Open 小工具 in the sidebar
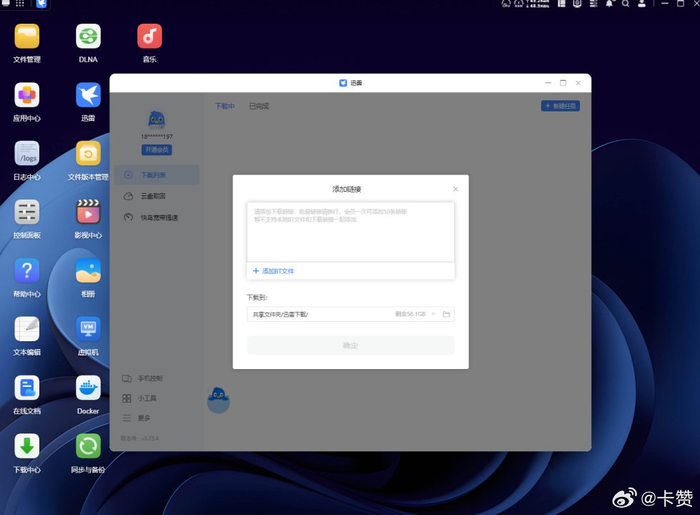 140,398
